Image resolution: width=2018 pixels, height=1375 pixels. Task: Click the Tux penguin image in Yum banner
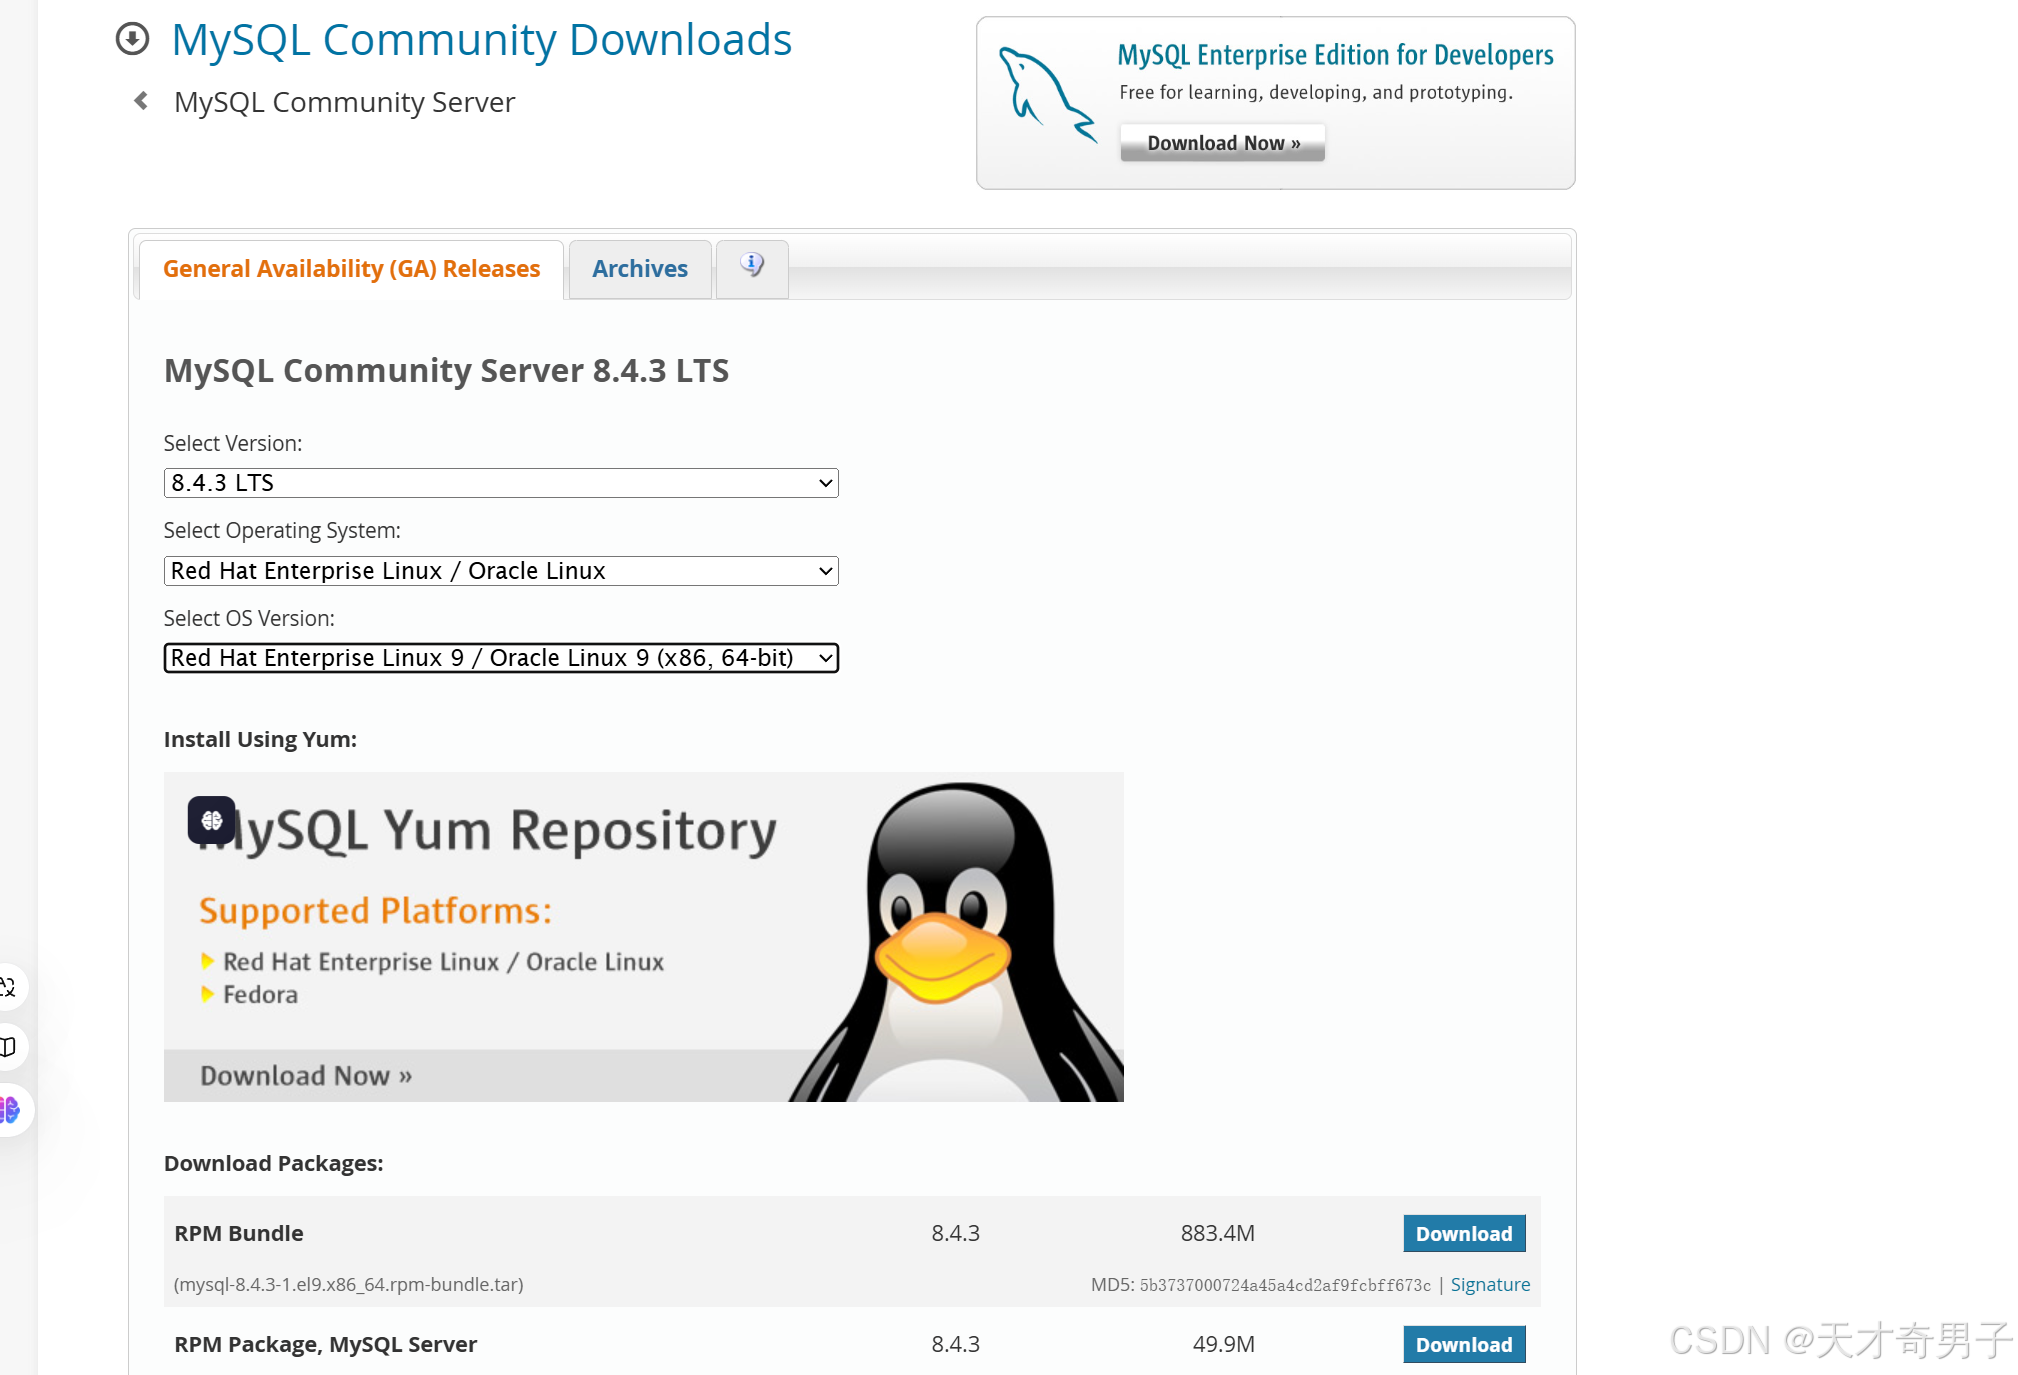(957, 941)
